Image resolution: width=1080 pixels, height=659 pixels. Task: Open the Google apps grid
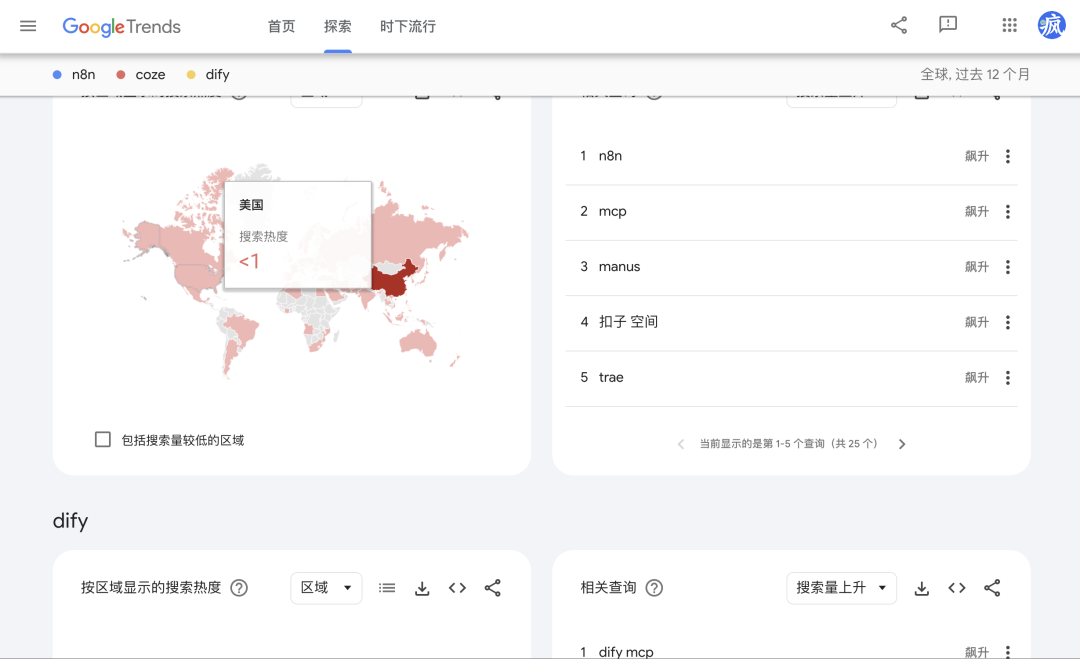click(1009, 26)
